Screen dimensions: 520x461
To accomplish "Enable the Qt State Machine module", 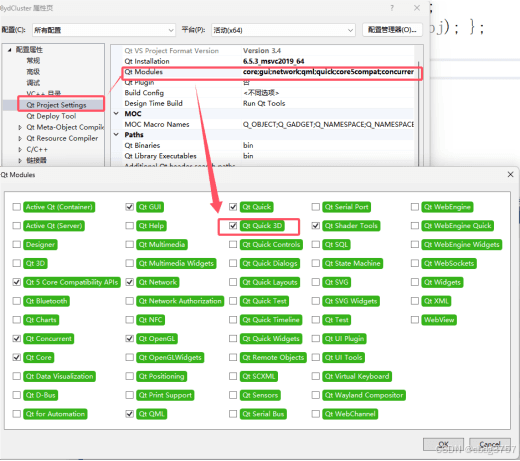I will click(x=315, y=263).
